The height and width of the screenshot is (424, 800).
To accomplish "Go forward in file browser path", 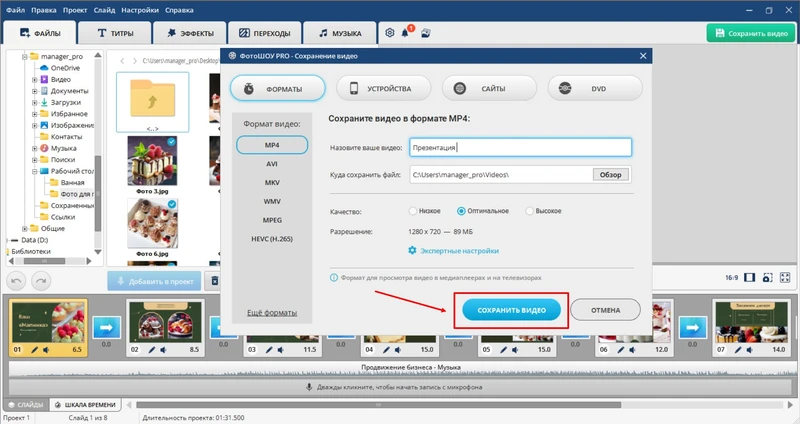I will [135, 61].
